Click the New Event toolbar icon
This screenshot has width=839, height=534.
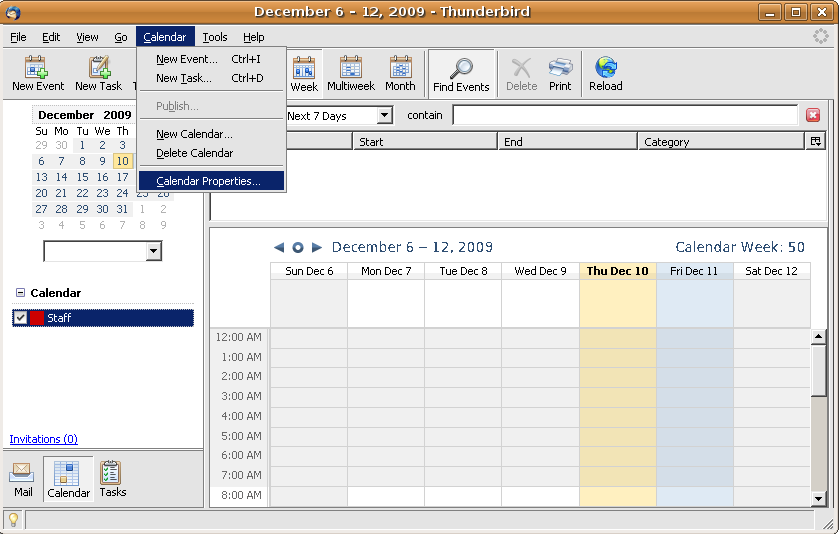(36, 67)
